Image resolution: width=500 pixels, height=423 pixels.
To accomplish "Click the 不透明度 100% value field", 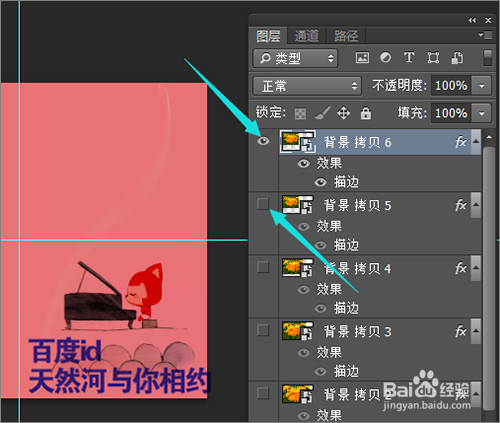I will tap(451, 86).
